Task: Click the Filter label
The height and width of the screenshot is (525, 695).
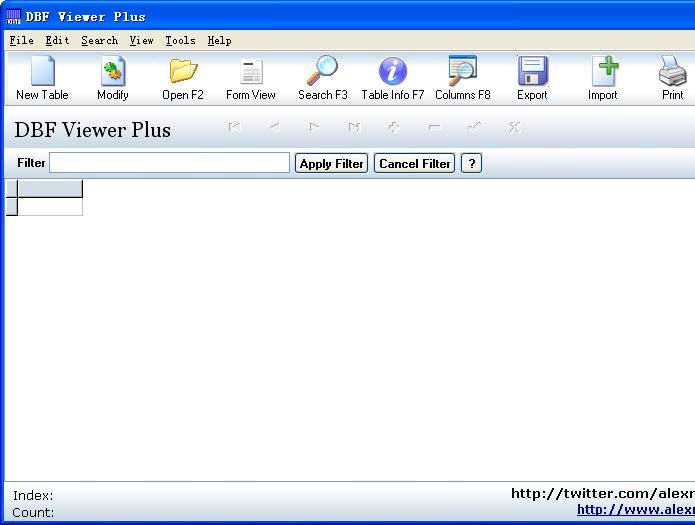Action: [x=31, y=163]
